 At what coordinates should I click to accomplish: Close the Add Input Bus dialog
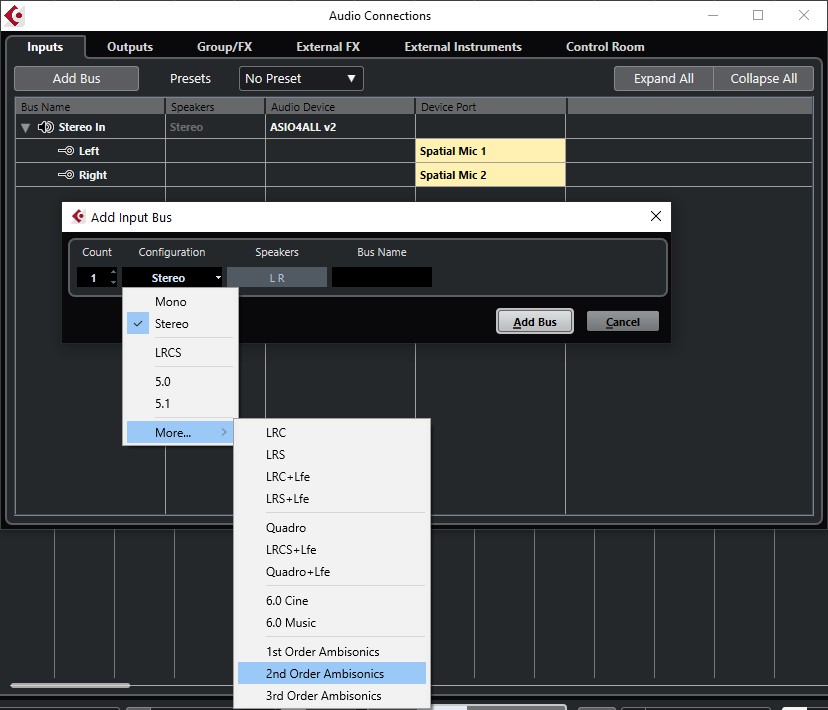656,216
